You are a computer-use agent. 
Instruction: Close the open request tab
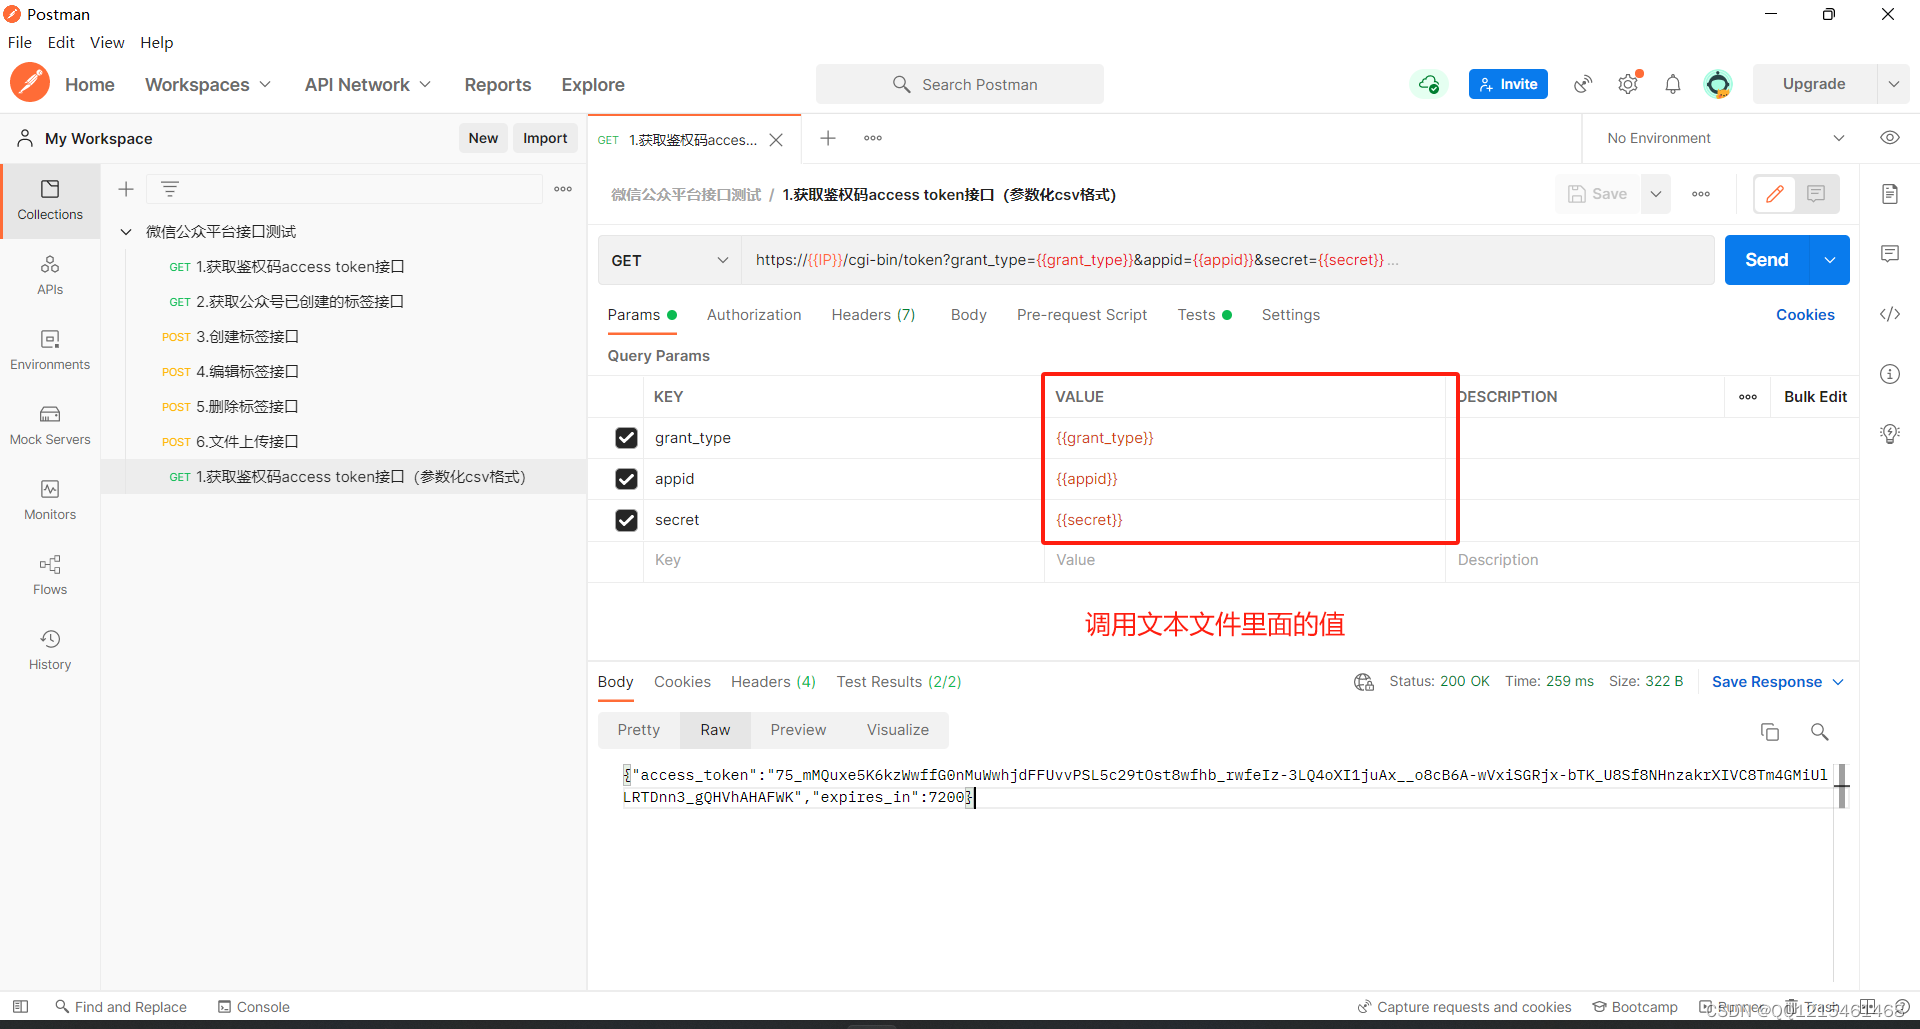(x=776, y=140)
